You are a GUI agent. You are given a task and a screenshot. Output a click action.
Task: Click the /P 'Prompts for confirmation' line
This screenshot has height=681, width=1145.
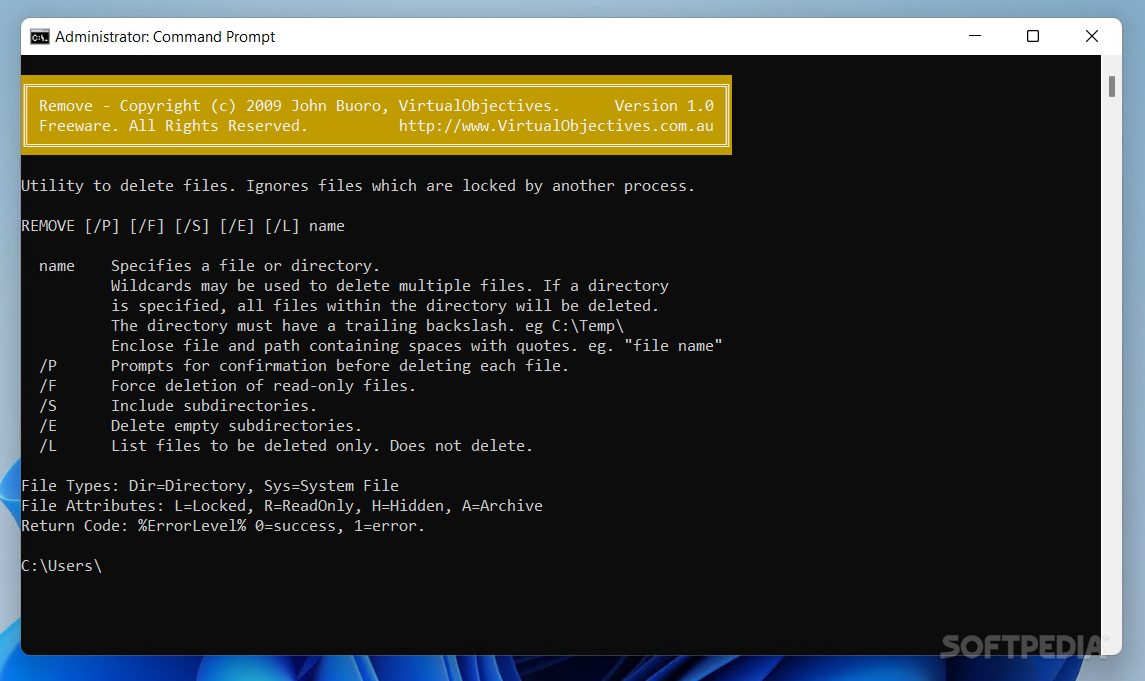click(304, 365)
